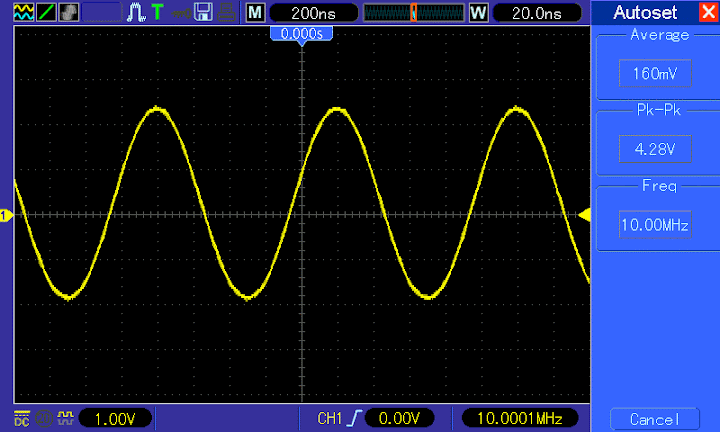This screenshot has height=432, width=720.
Task: Click the floppy disk save icon
Action: 203,12
